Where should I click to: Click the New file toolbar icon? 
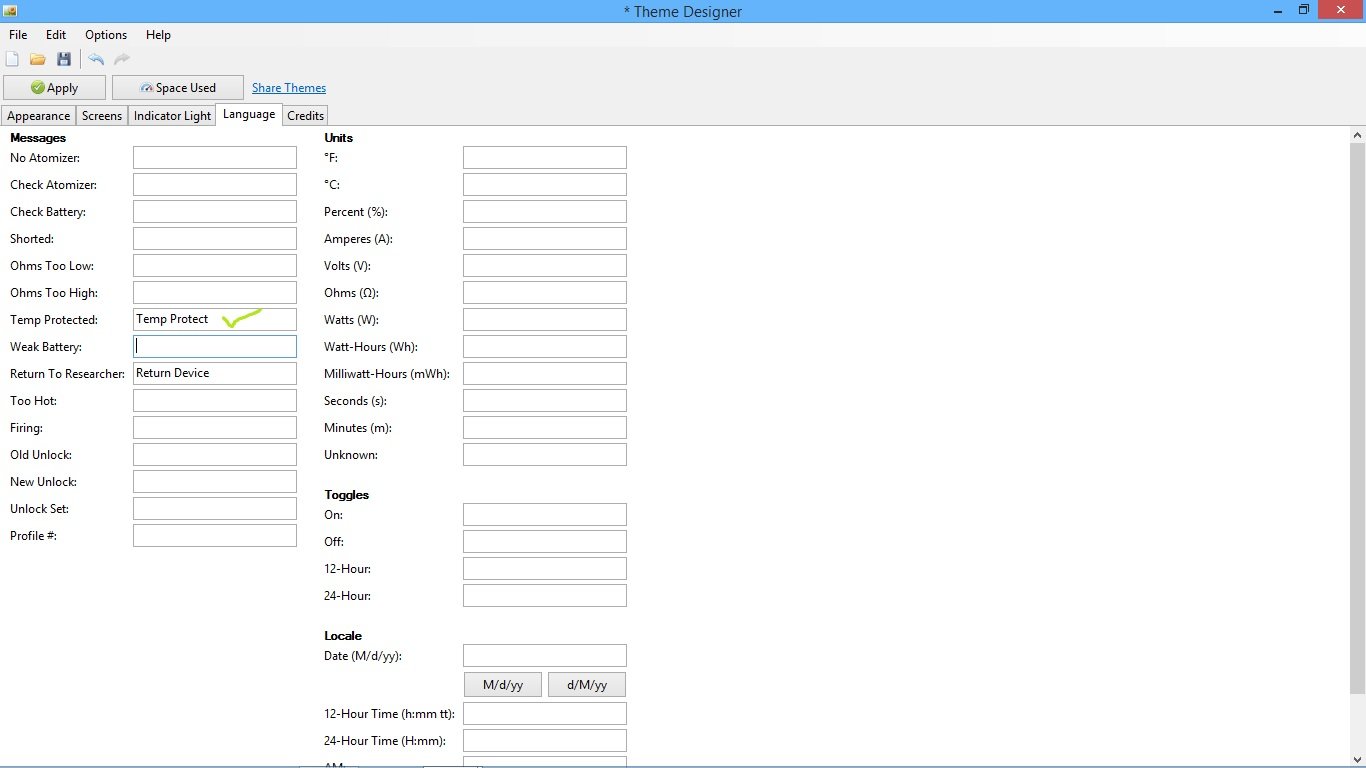pyautogui.click(x=12, y=60)
